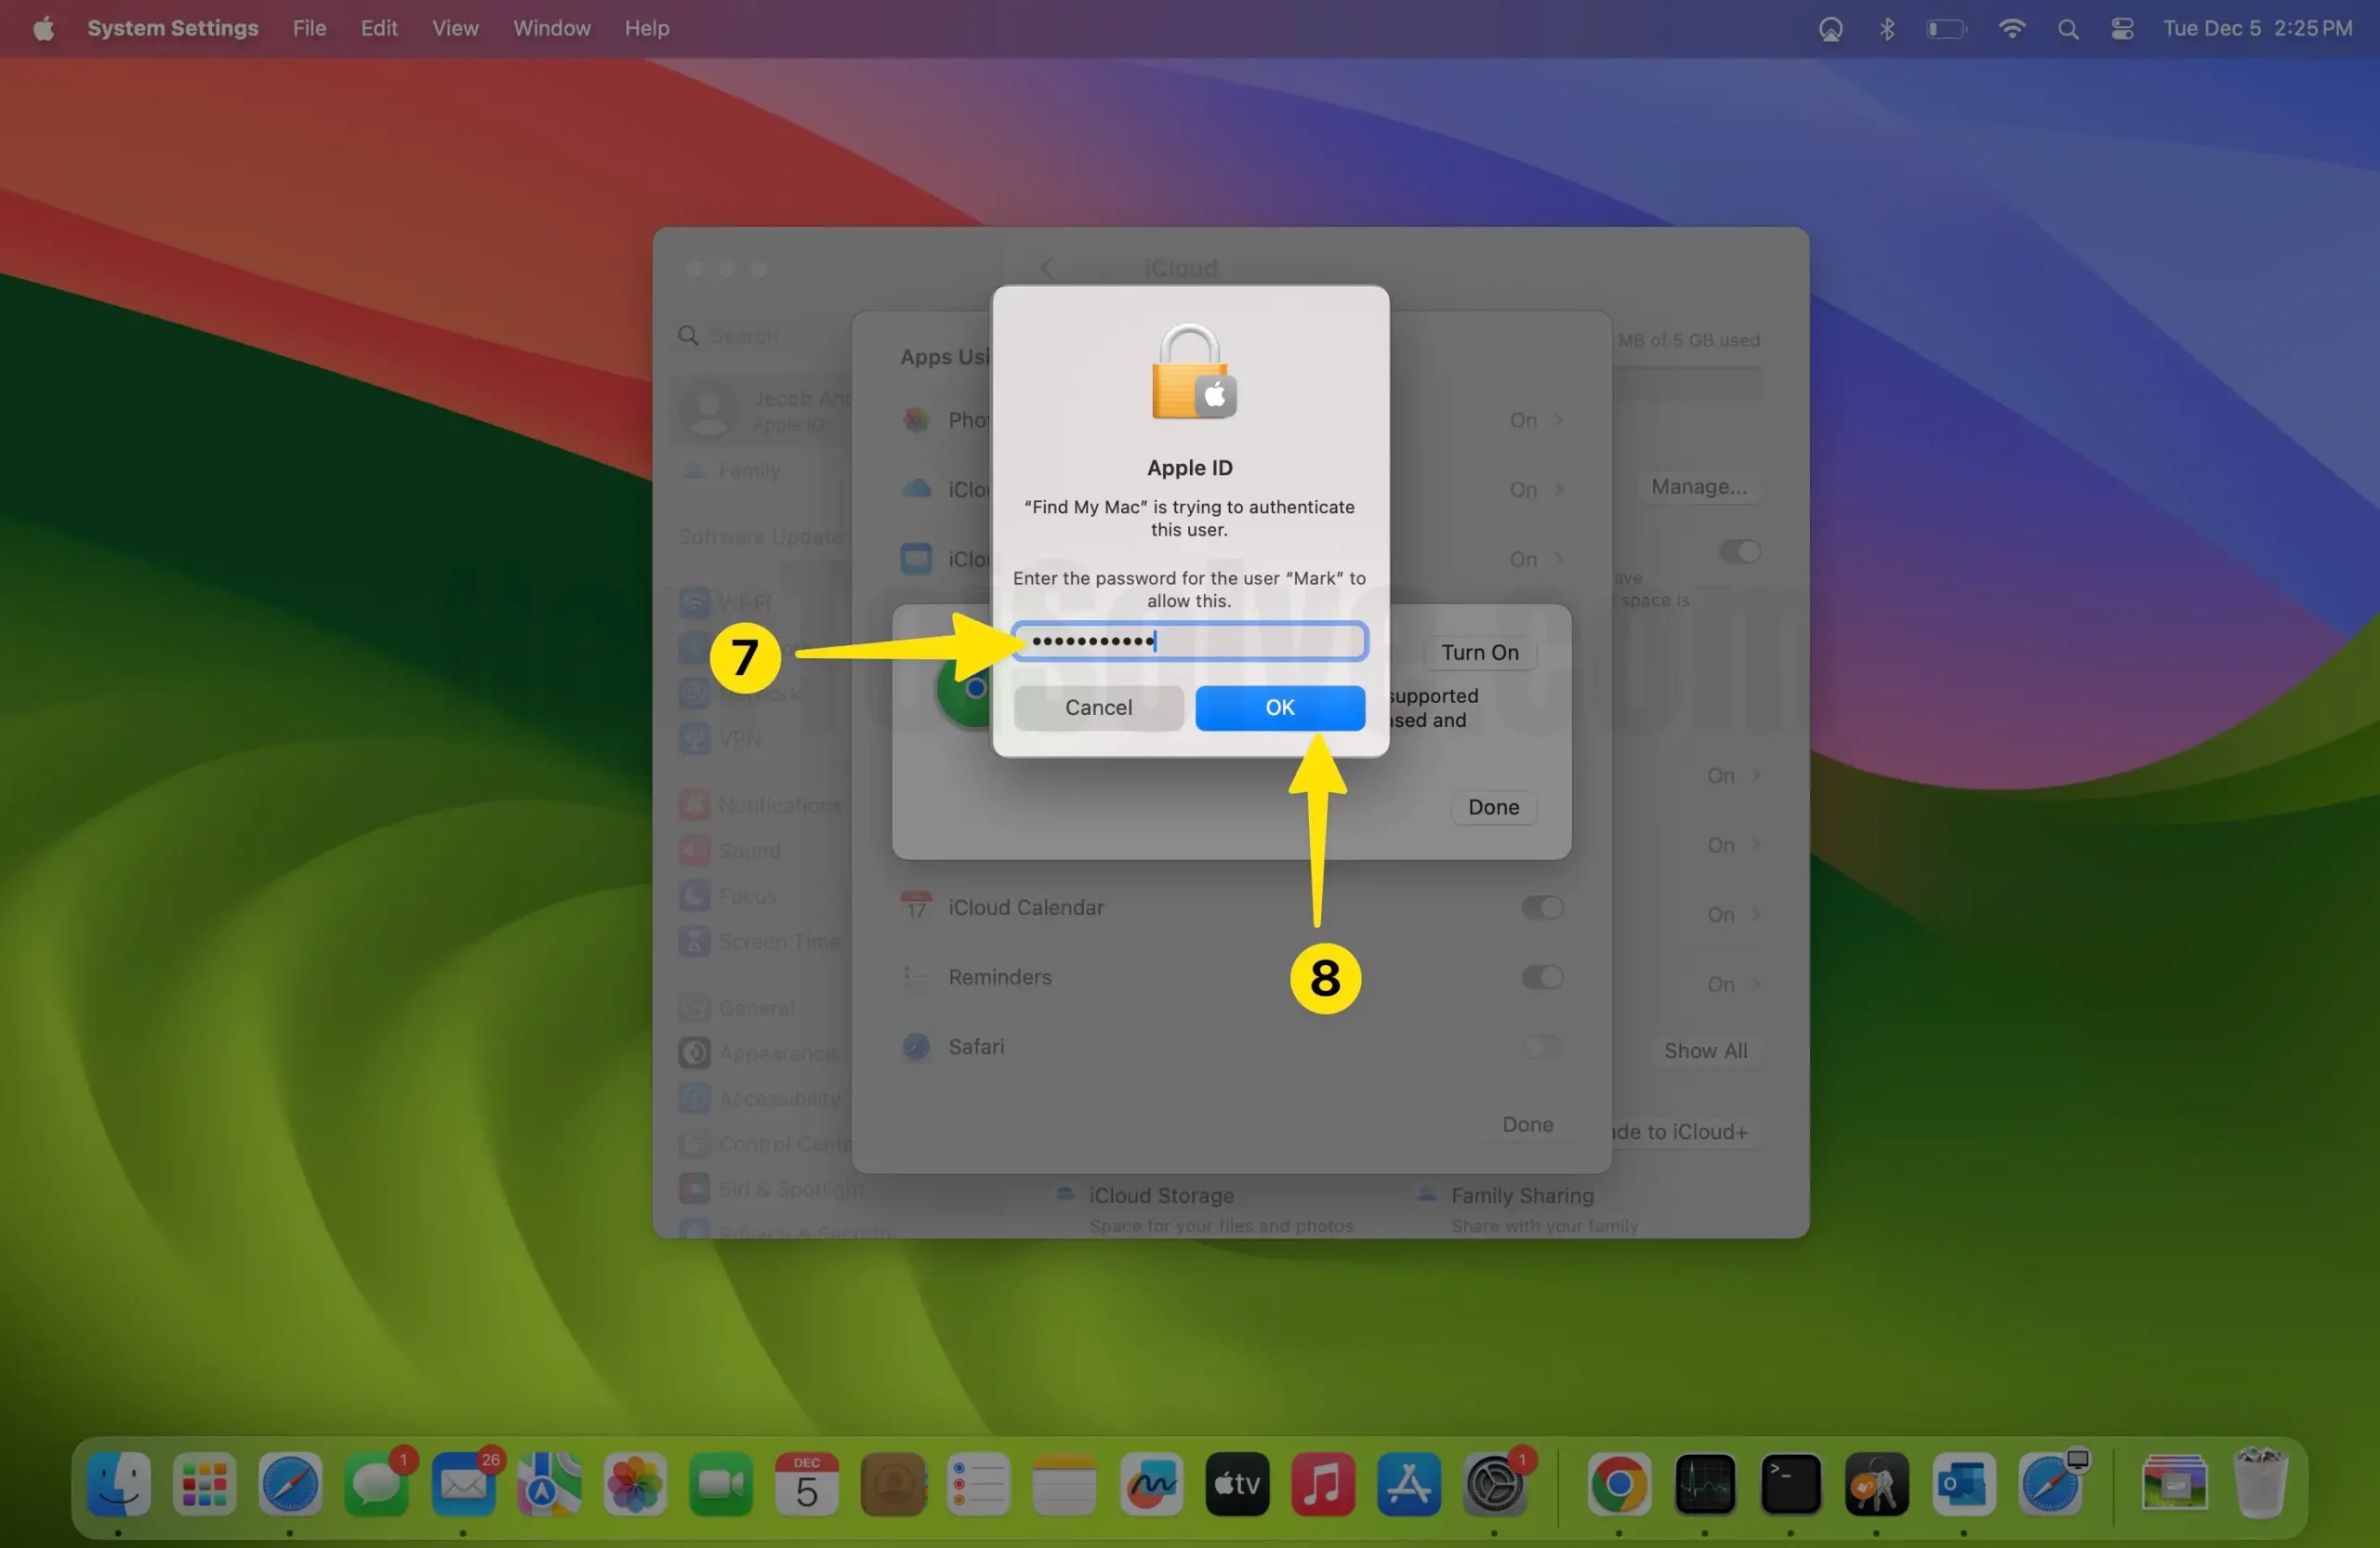
Task: Open Safari from the dock
Action: [x=290, y=1484]
